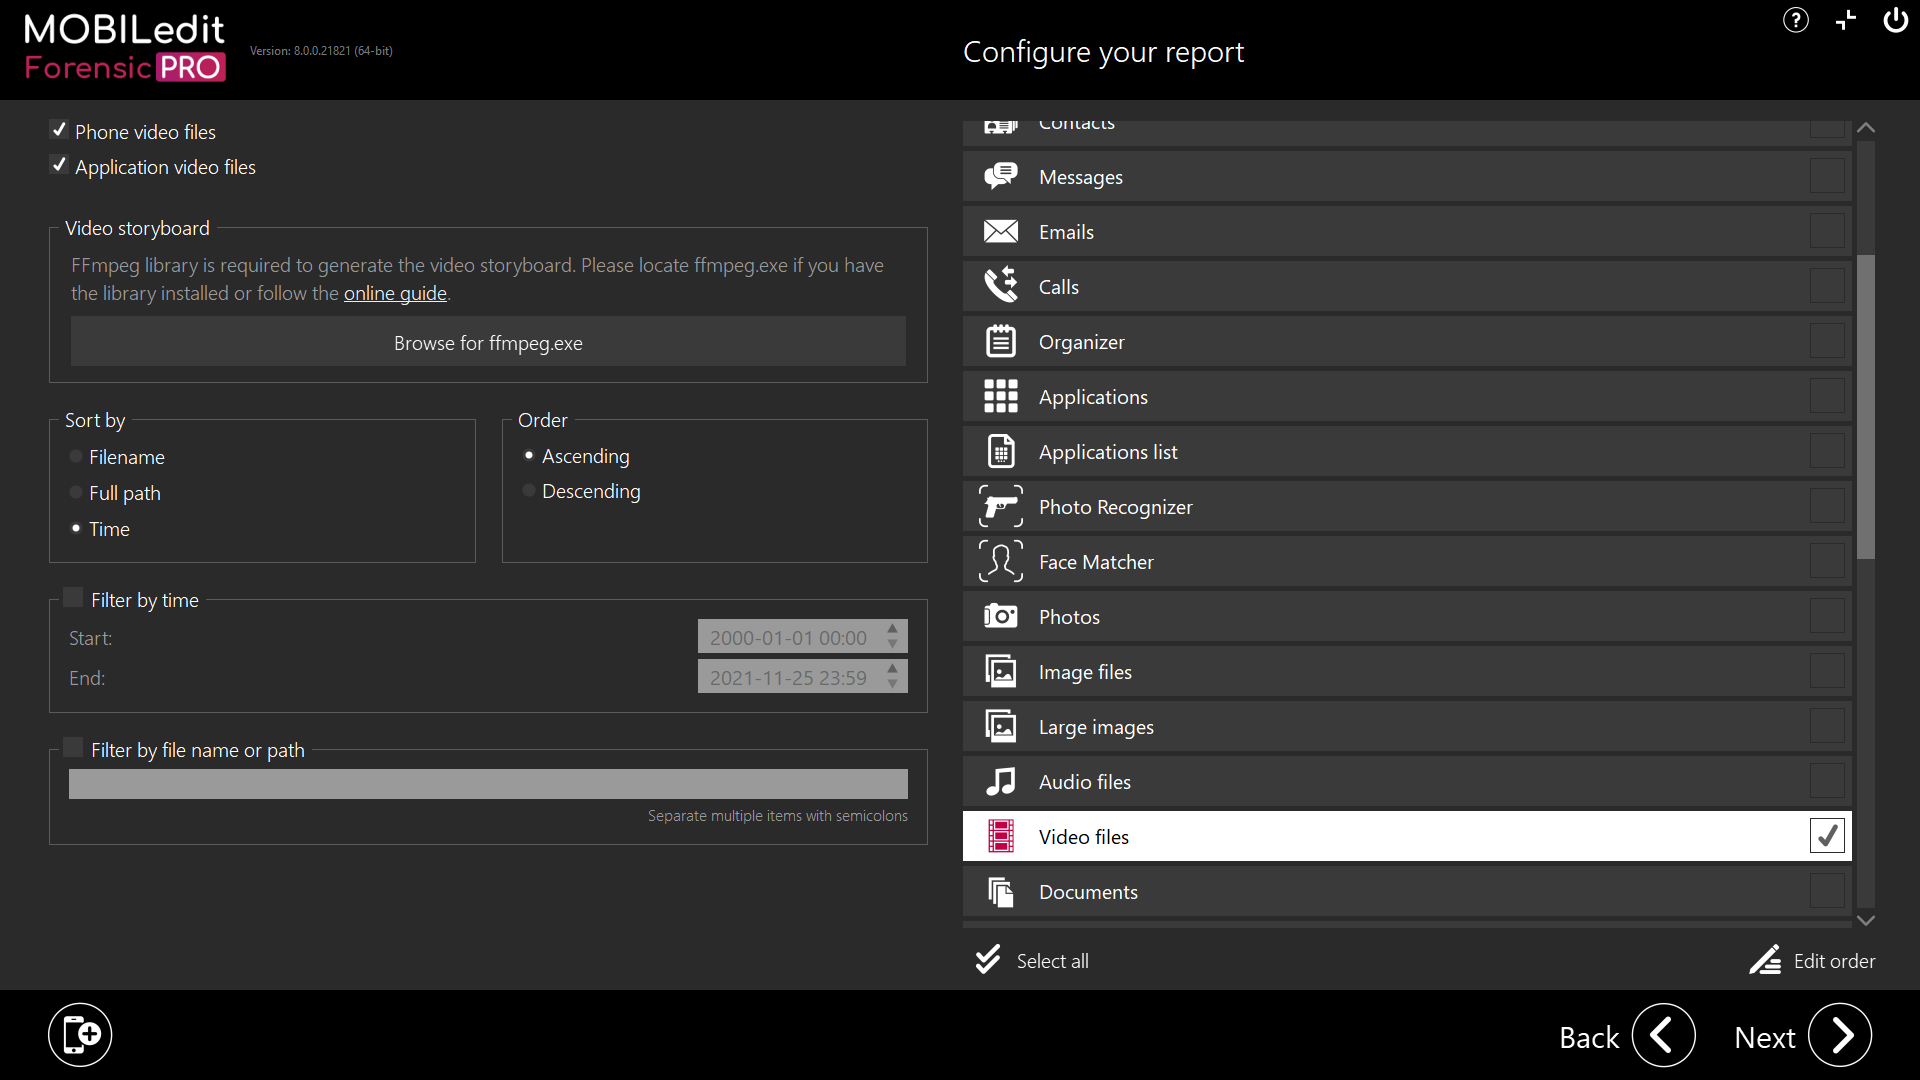Viewport: 1920px width, 1080px height.
Task: Click the Face Matcher icon
Action: (1000, 562)
